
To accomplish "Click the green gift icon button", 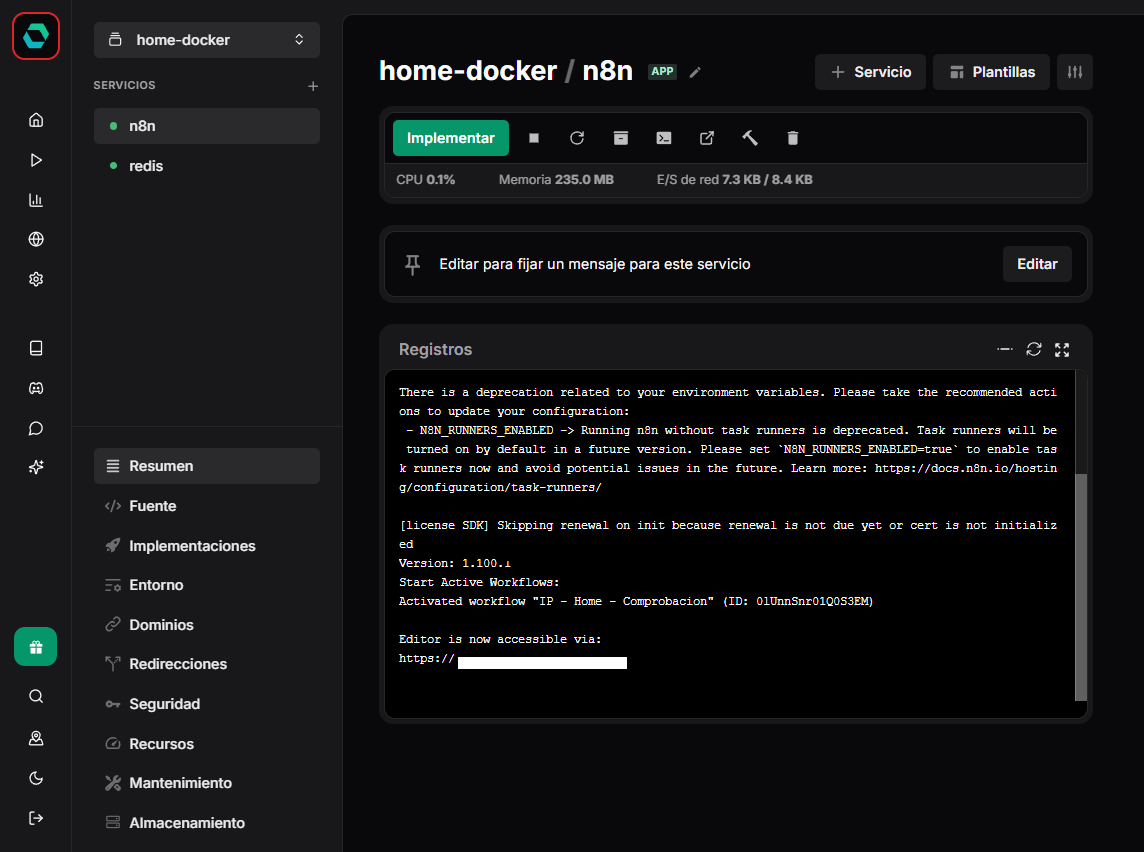I will [x=36, y=646].
